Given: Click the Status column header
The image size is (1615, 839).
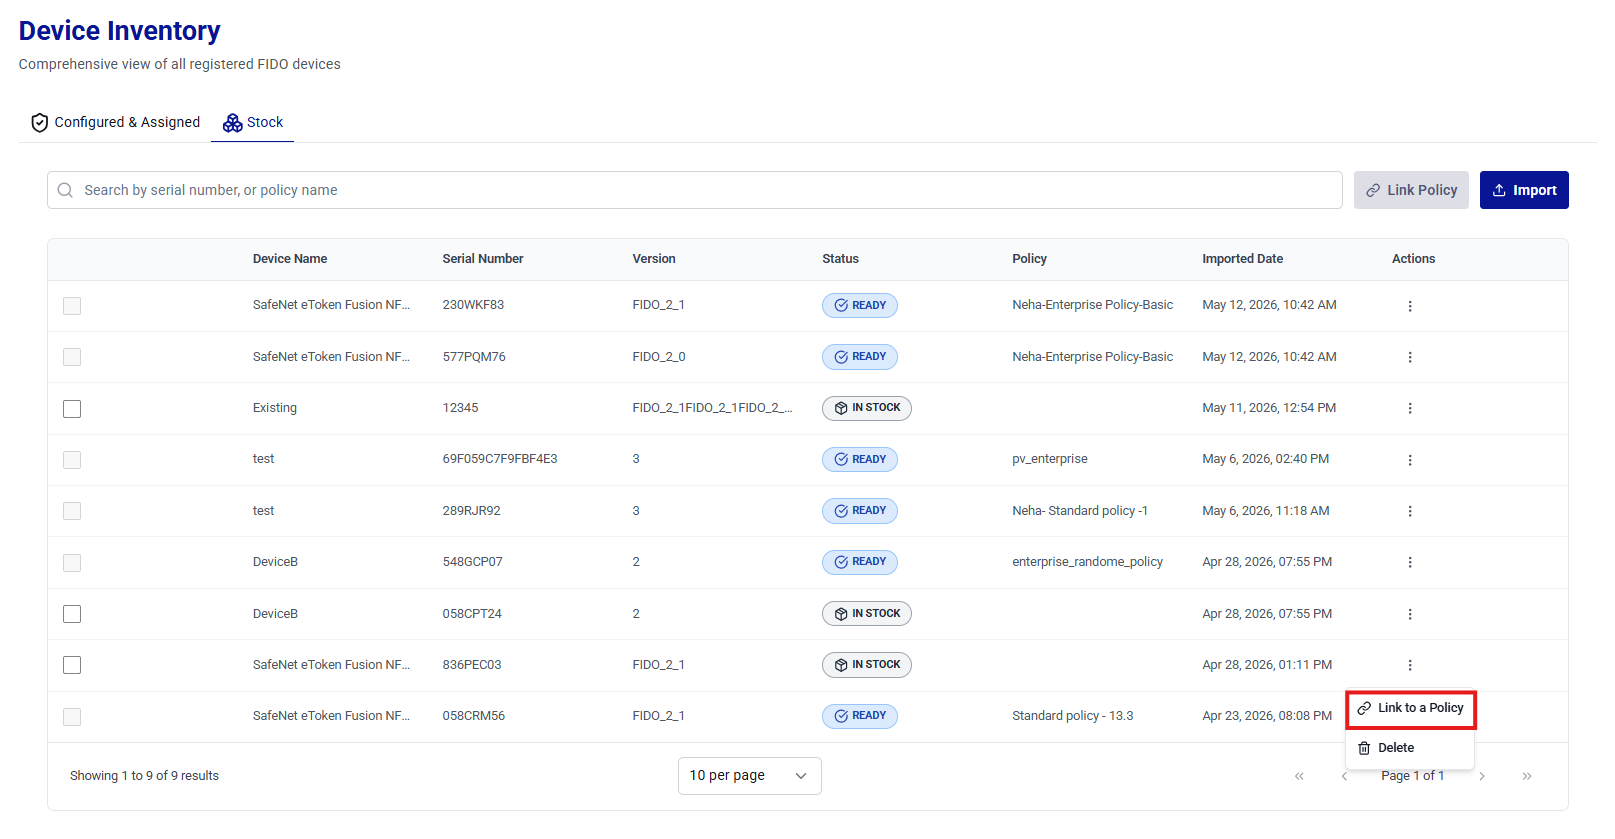Looking at the screenshot, I should 840,259.
